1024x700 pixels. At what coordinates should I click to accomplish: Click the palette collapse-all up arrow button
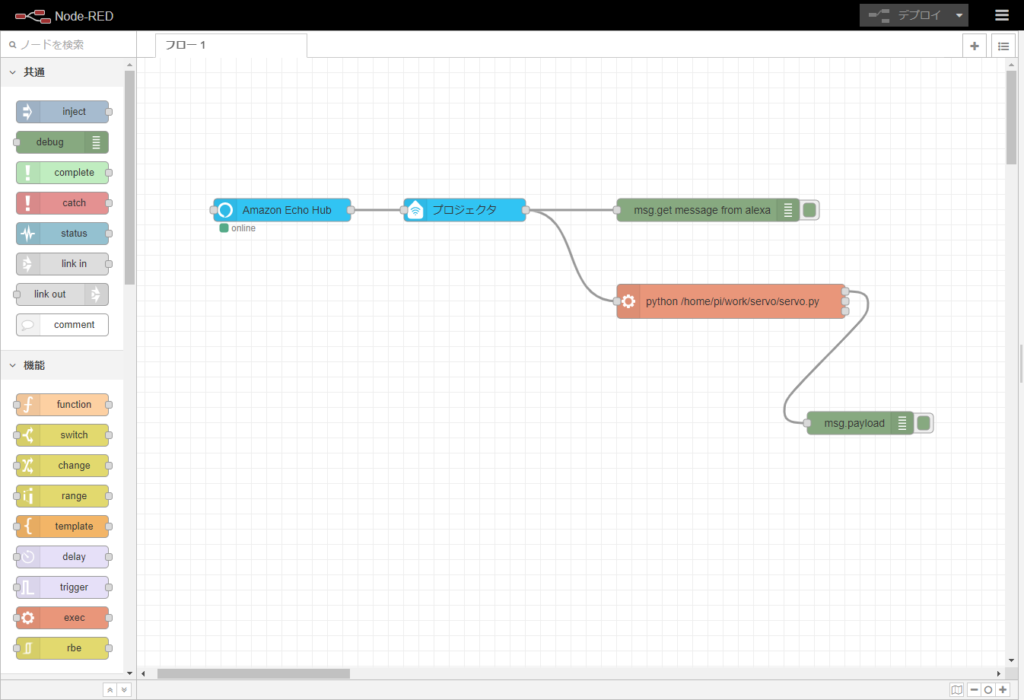110,689
